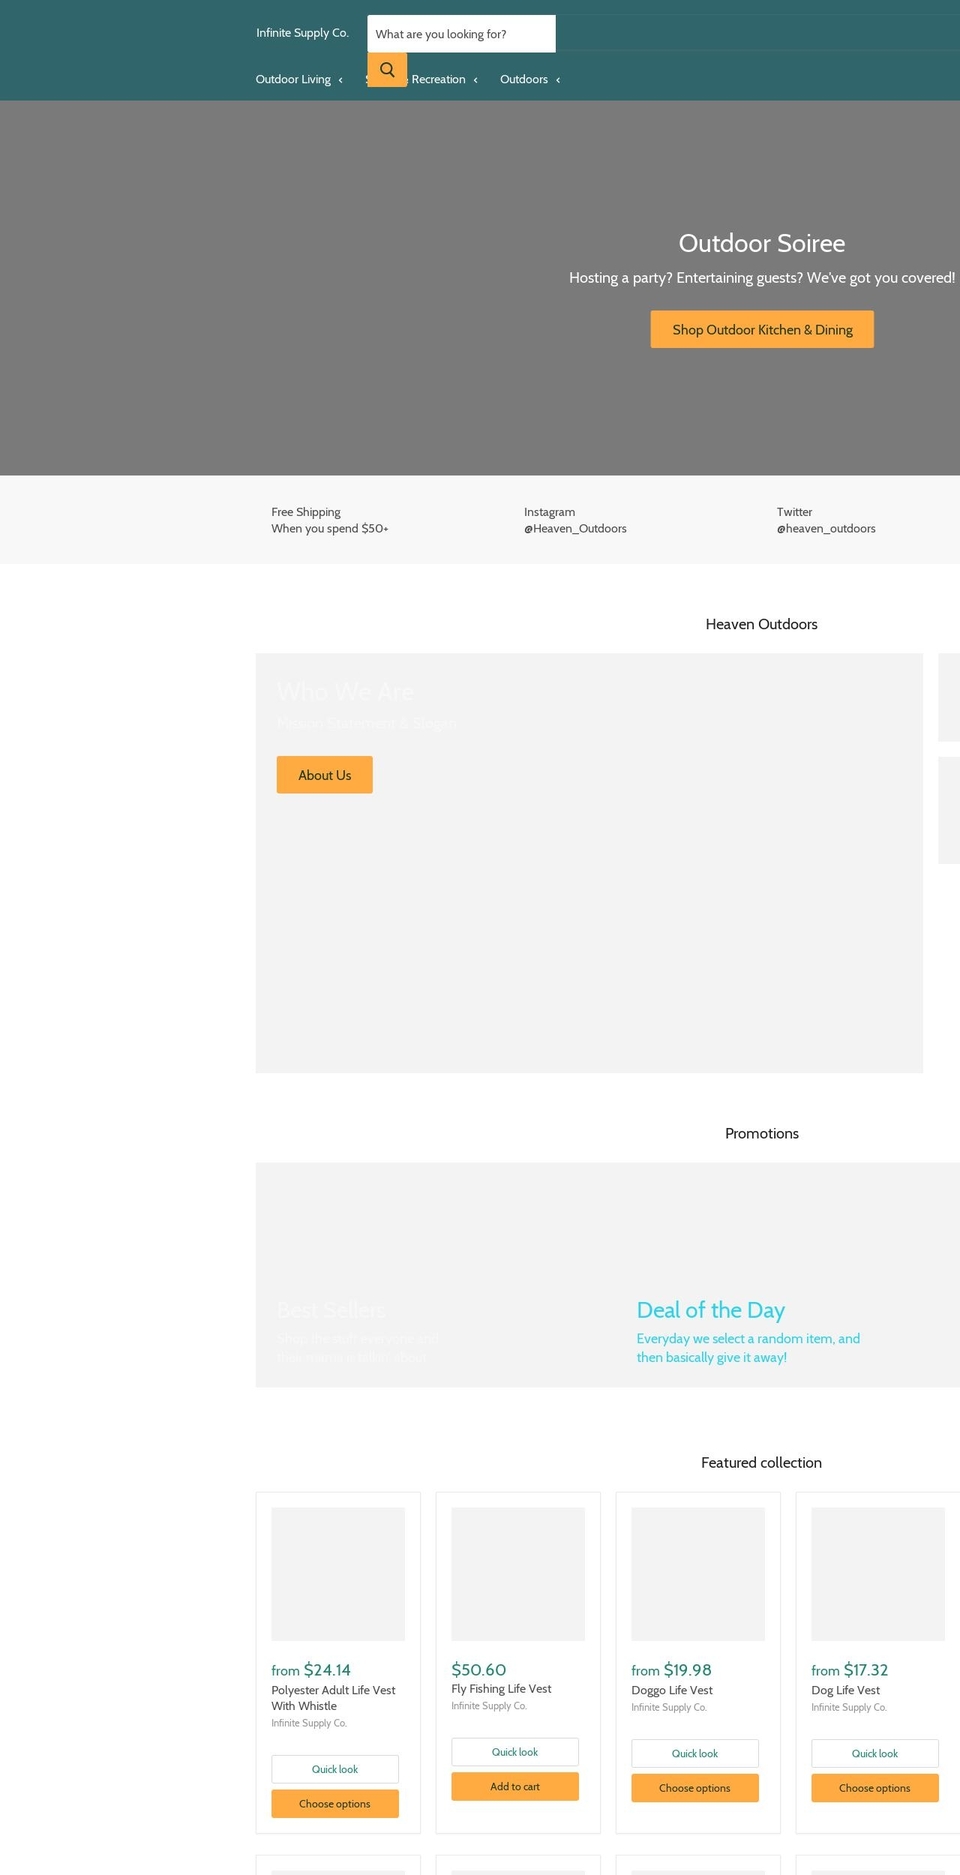
Task: Open the @heaven_outdoors Twitter handle
Action: pos(826,529)
